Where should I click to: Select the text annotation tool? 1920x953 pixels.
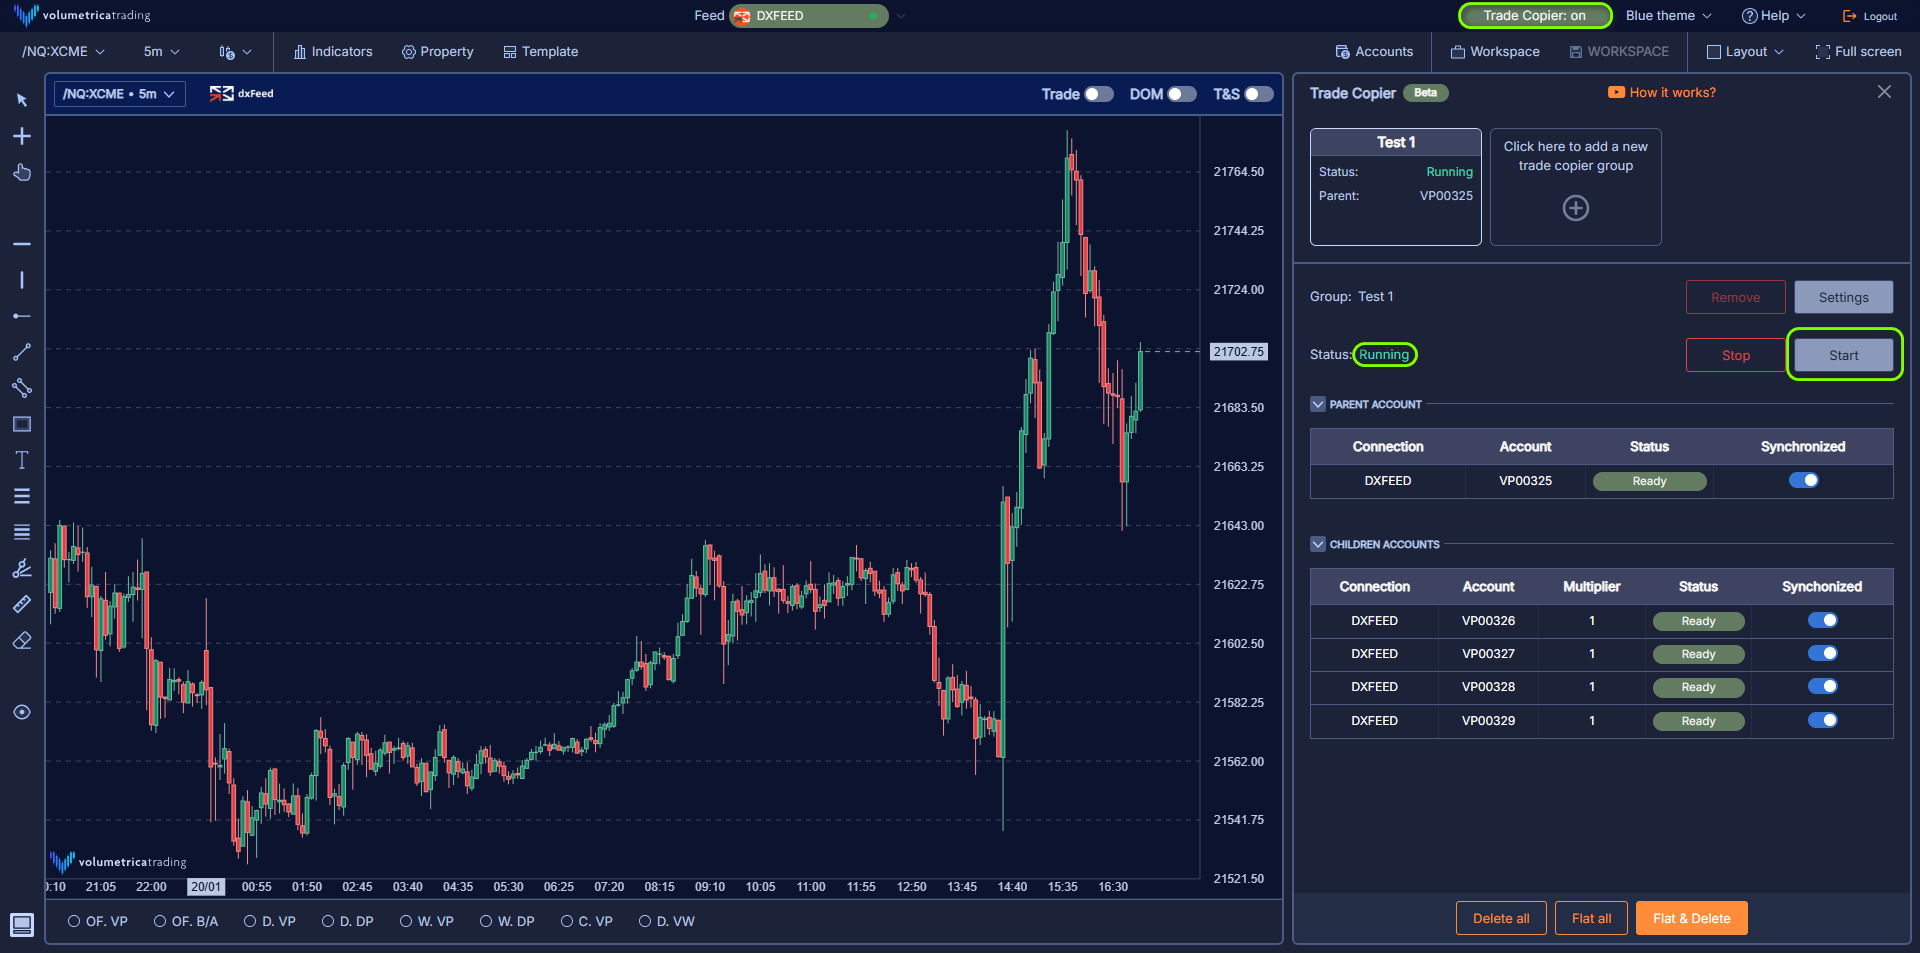point(22,460)
